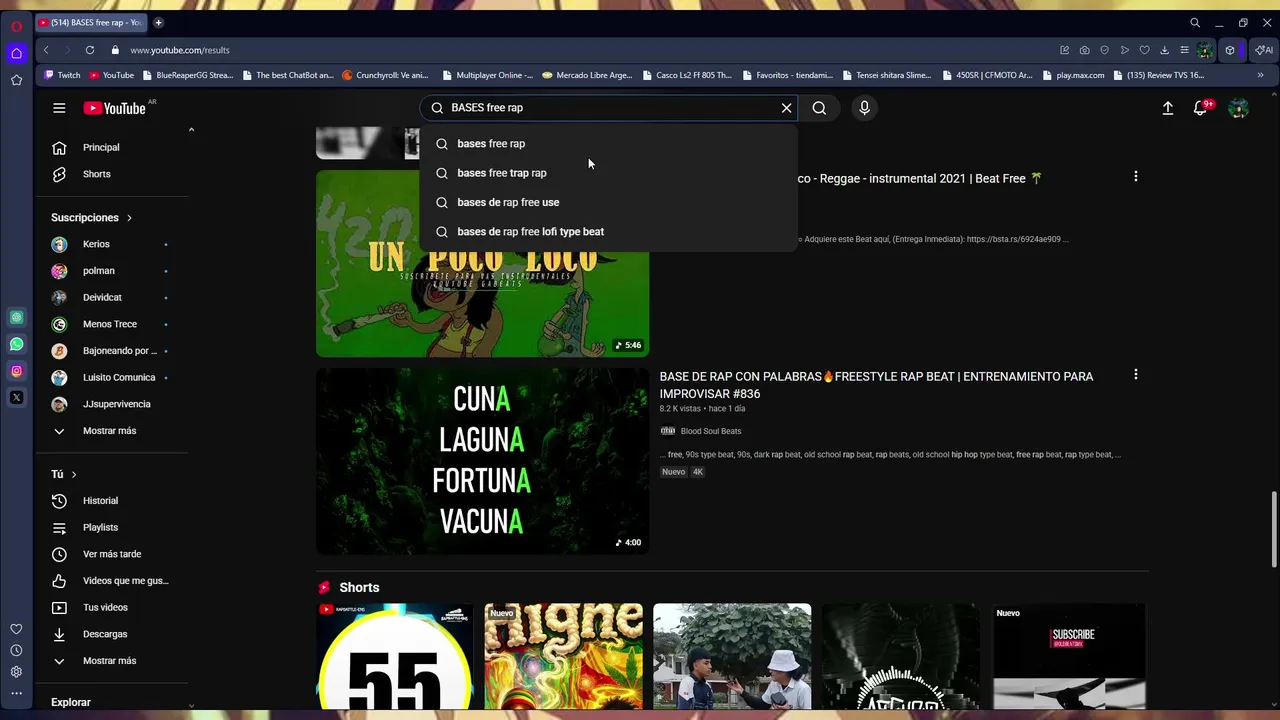Choose suggestion 'bases de rap free use'
Image resolution: width=1280 pixels, height=720 pixels.
click(x=608, y=202)
